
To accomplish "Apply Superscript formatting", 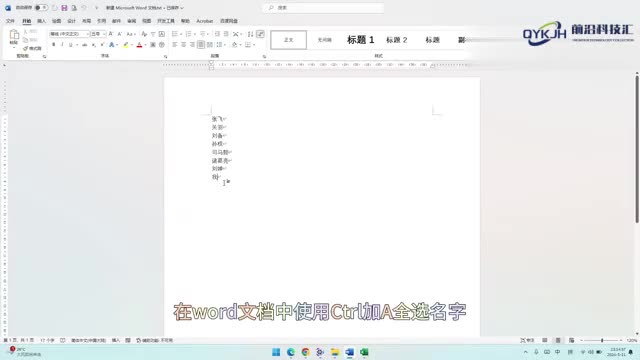I will 102,44.
